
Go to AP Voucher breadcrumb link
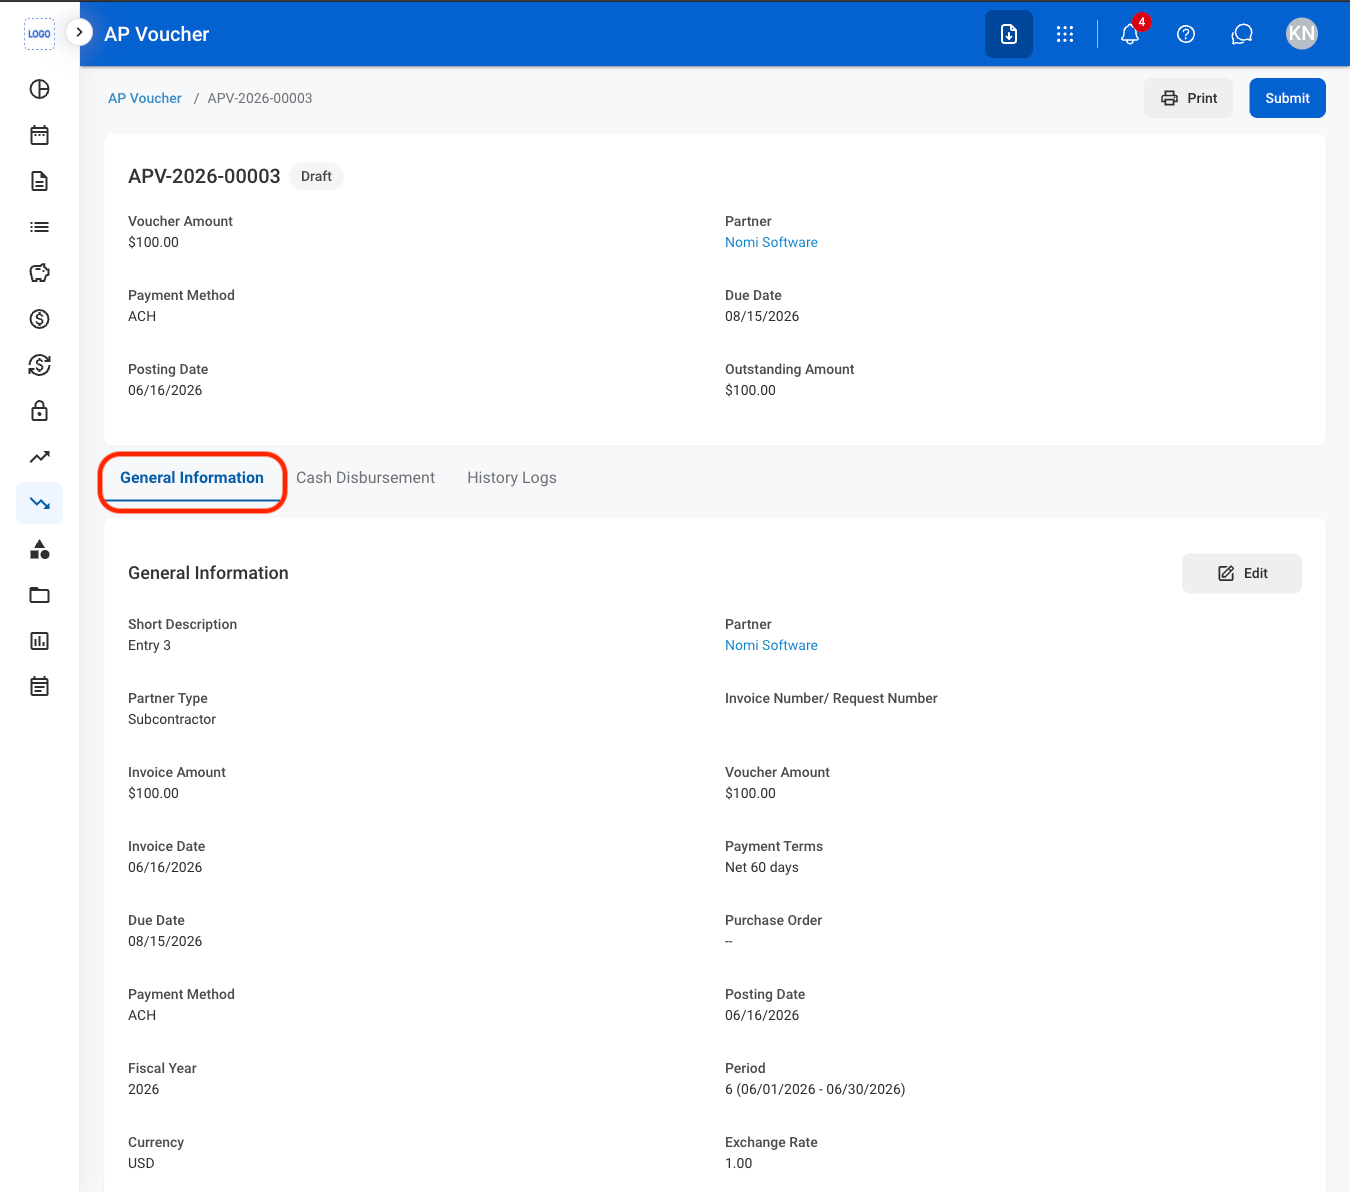point(145,98)
